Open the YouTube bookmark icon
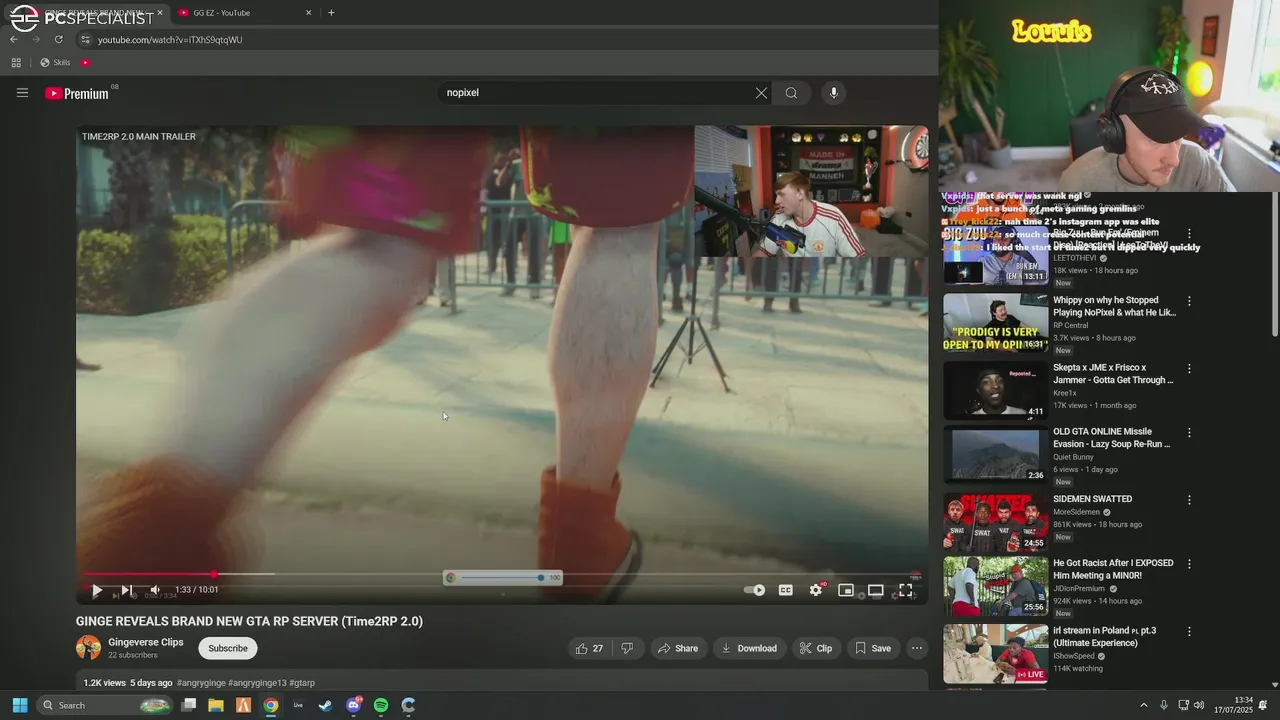Viewport: 1280px width, 720px height. tap(85, 62)
